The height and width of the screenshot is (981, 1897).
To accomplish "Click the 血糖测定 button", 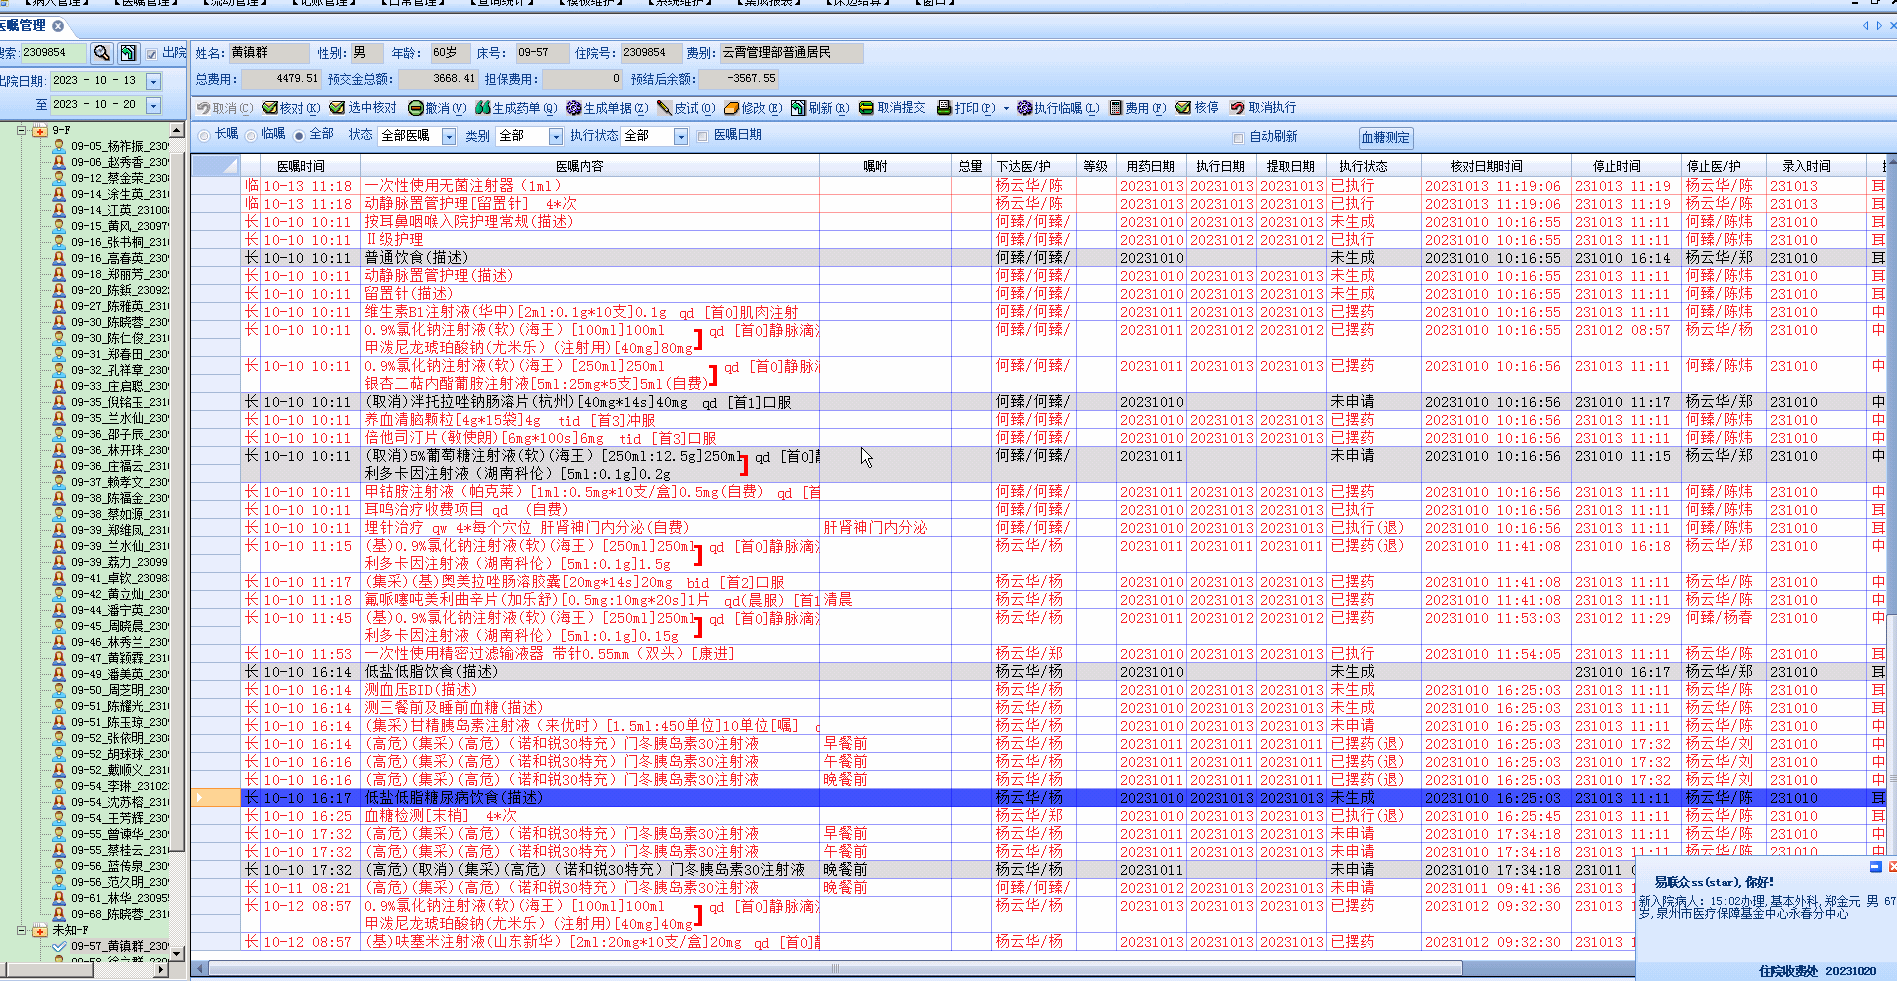I will (1385, 137).
